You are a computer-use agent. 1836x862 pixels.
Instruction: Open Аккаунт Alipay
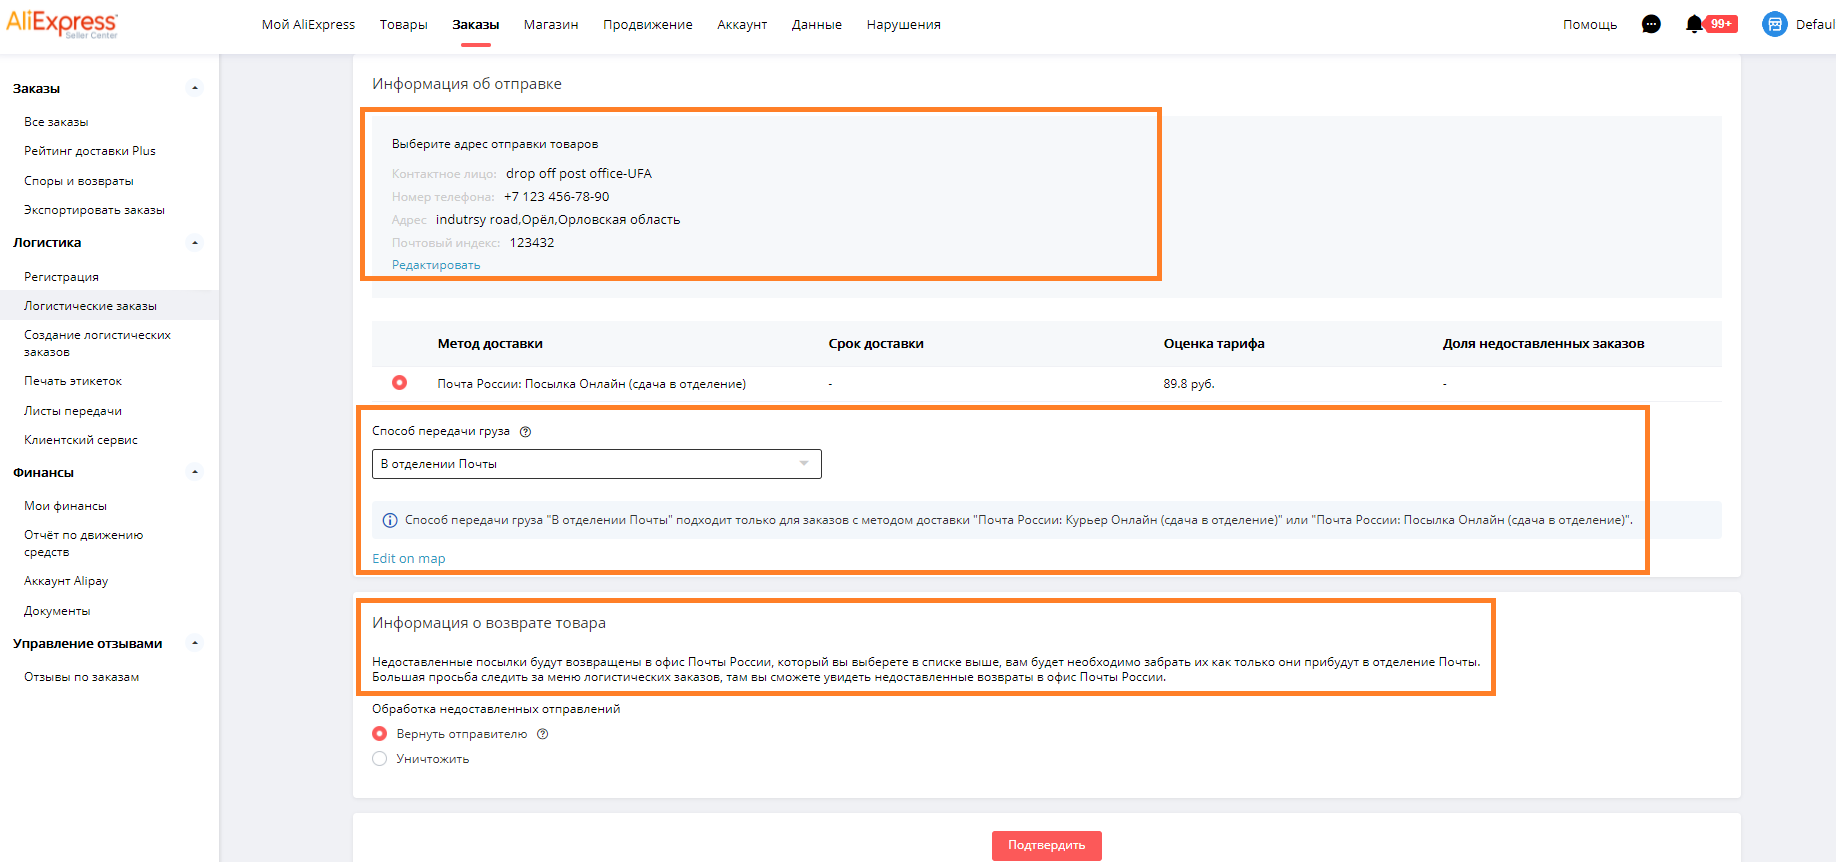[66, 581]
